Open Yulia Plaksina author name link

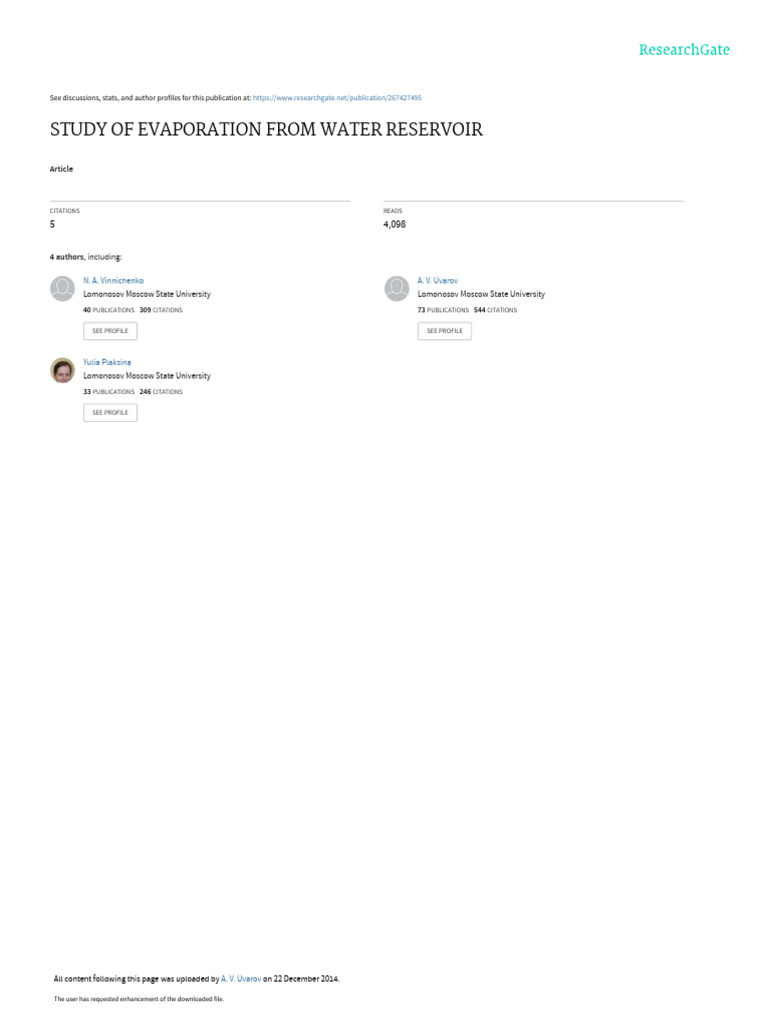pos(106,362)
